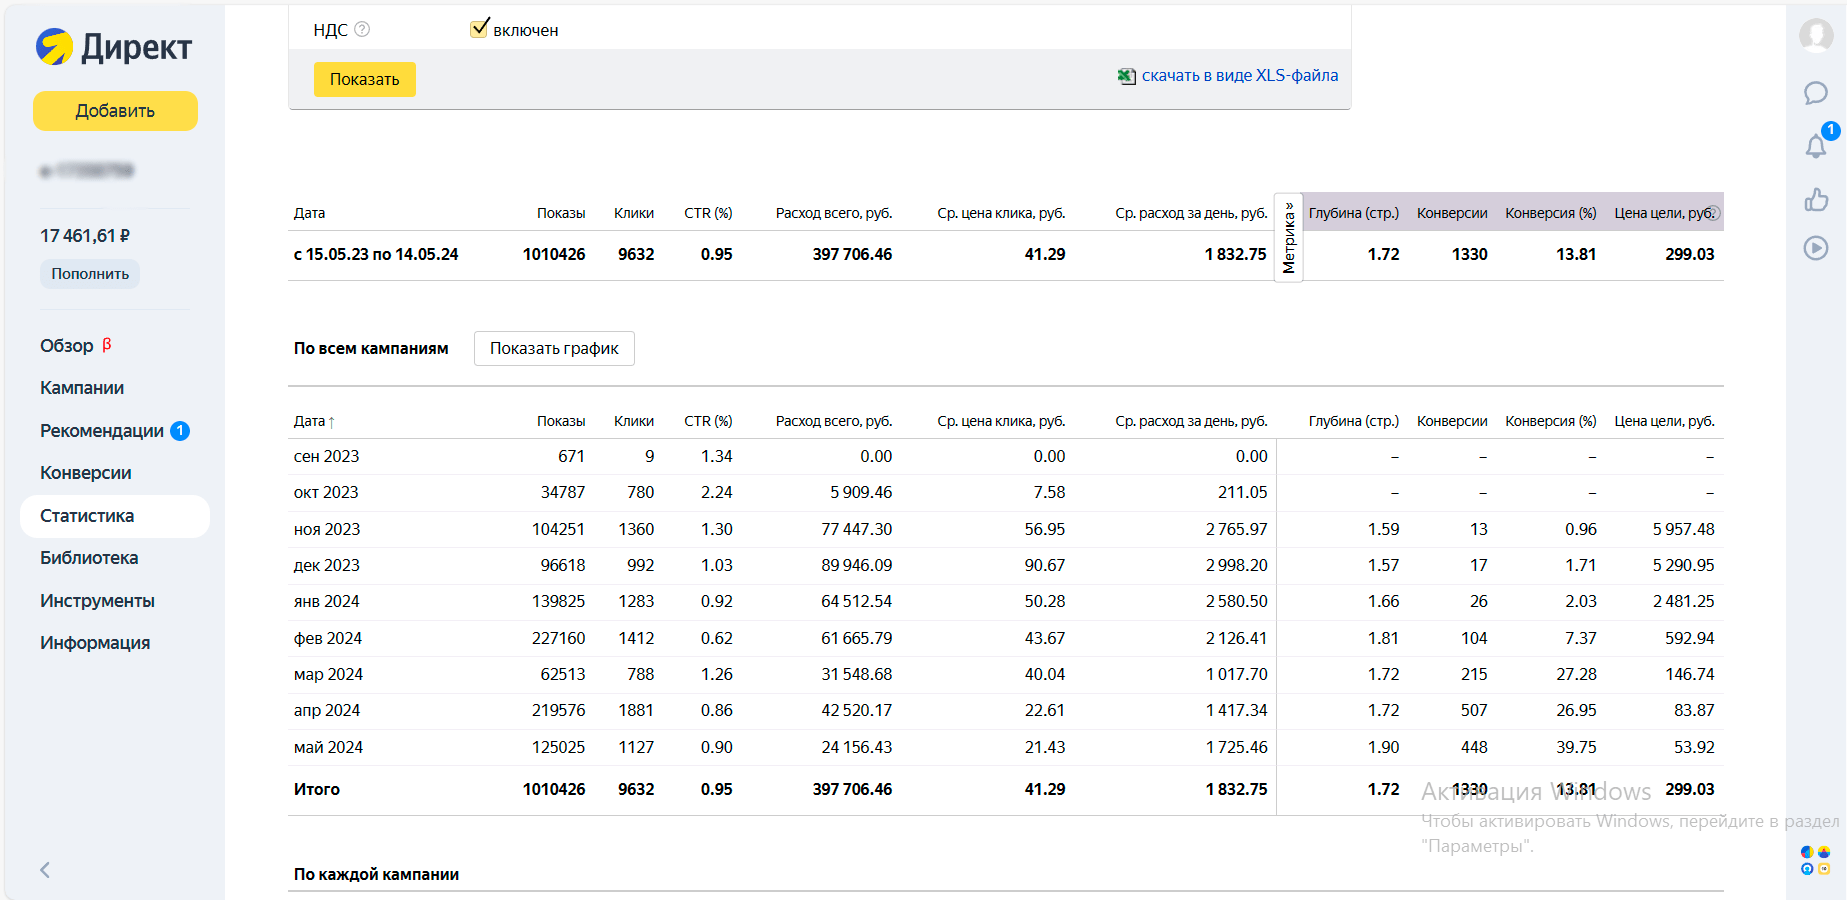Click the Директ logo icon

coord(55,47)
